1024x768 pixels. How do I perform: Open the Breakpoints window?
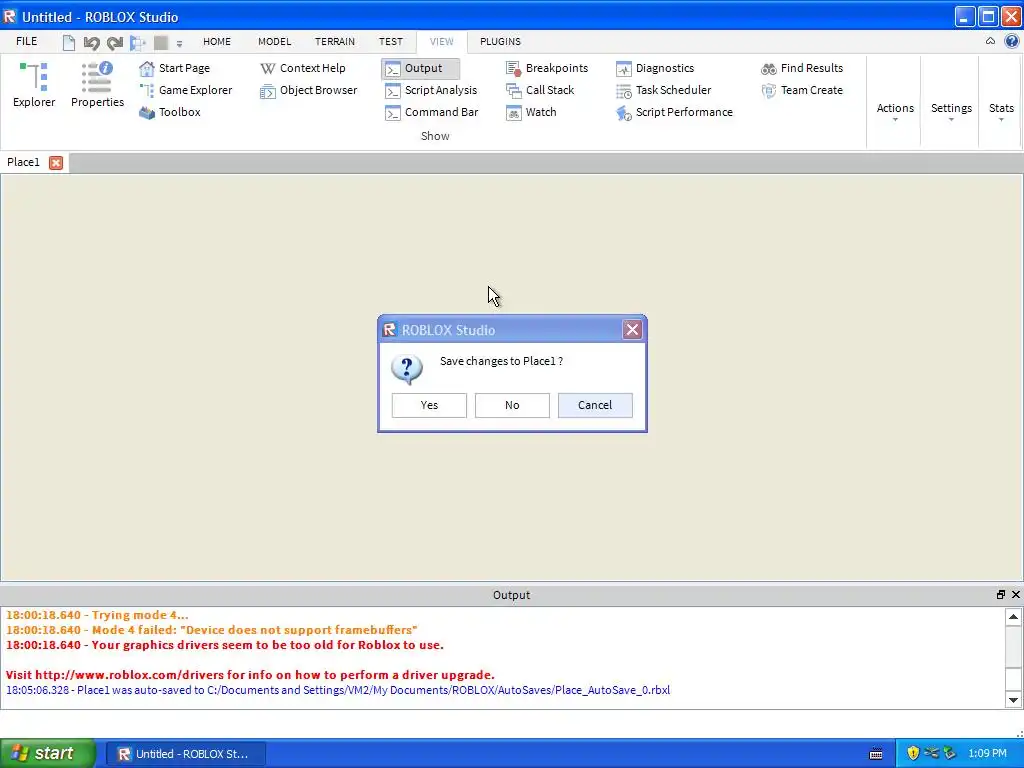[547, 68]
